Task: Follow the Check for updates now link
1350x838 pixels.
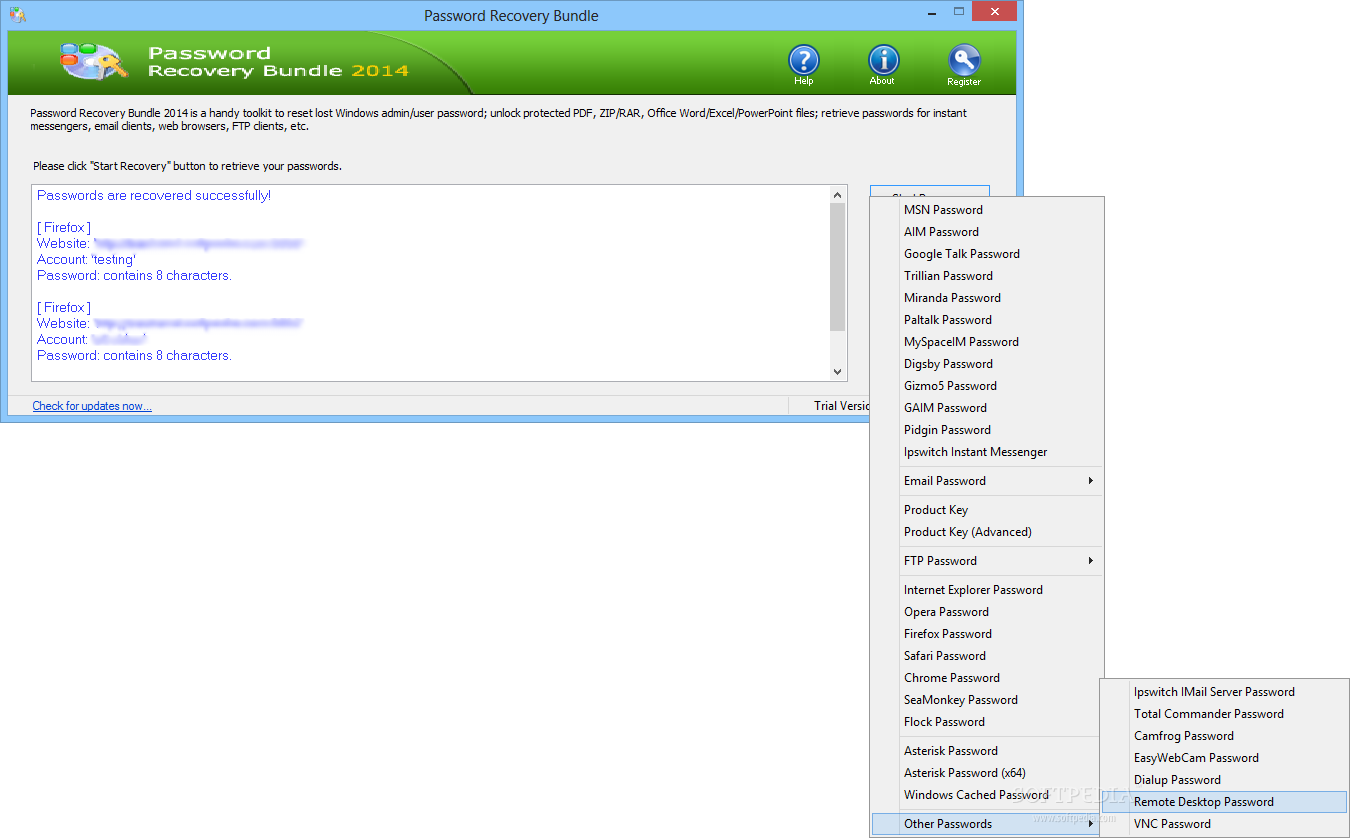Action: coord(92,406)
